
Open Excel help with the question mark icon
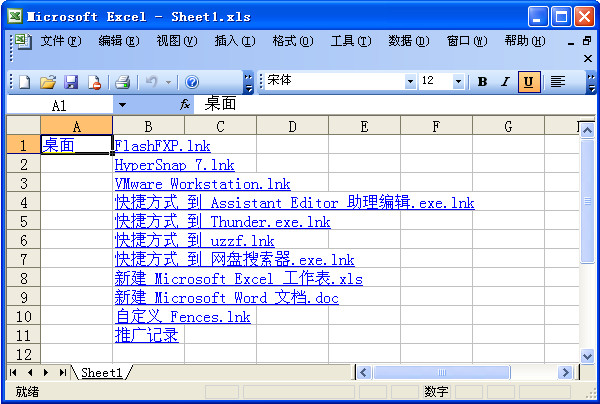(x=192, y=82)
